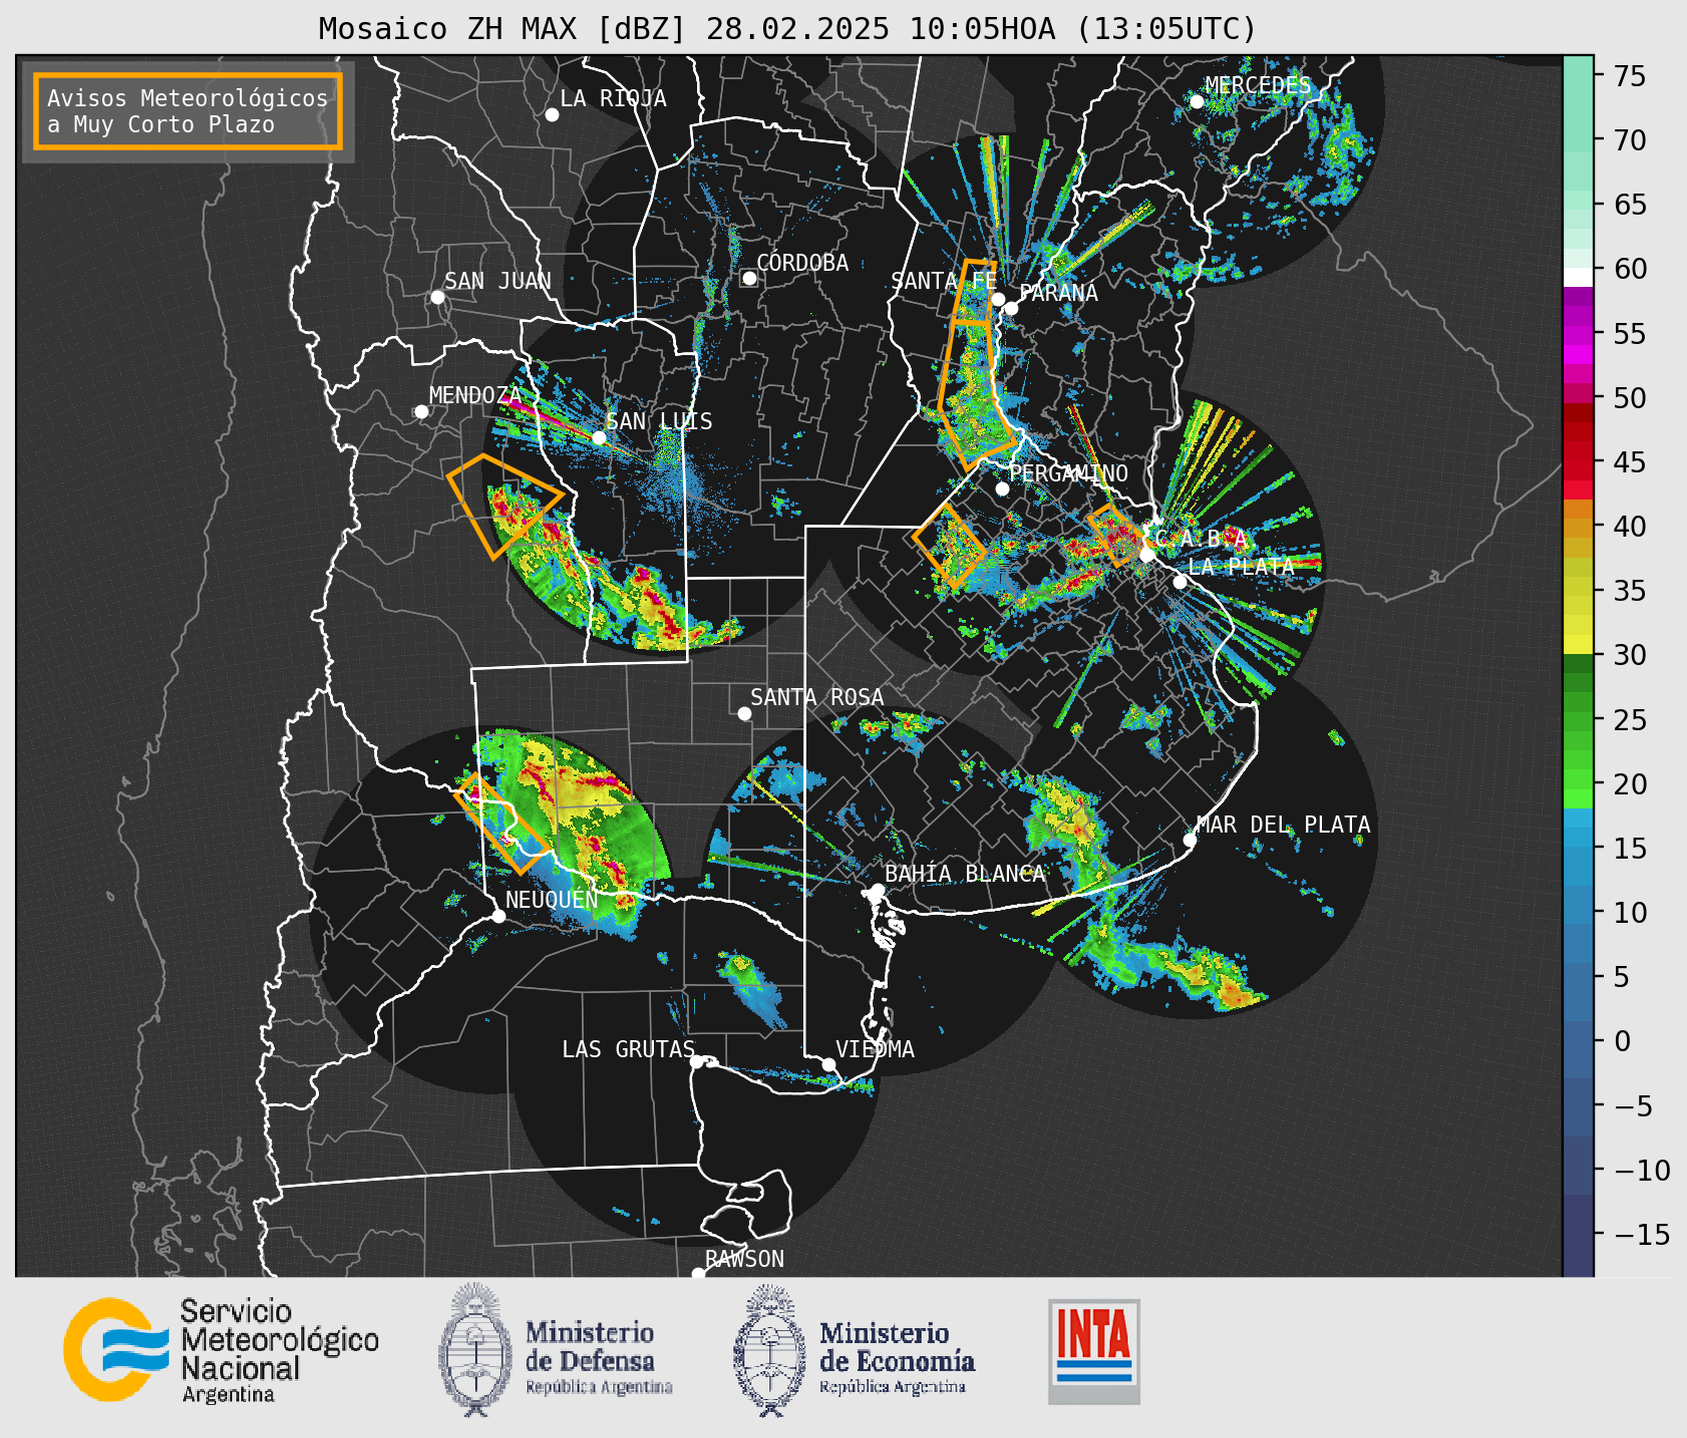Screen dimensions: 1687x1438
Task: Click the C.A.B.A city label
Action: pos(1201,539)
